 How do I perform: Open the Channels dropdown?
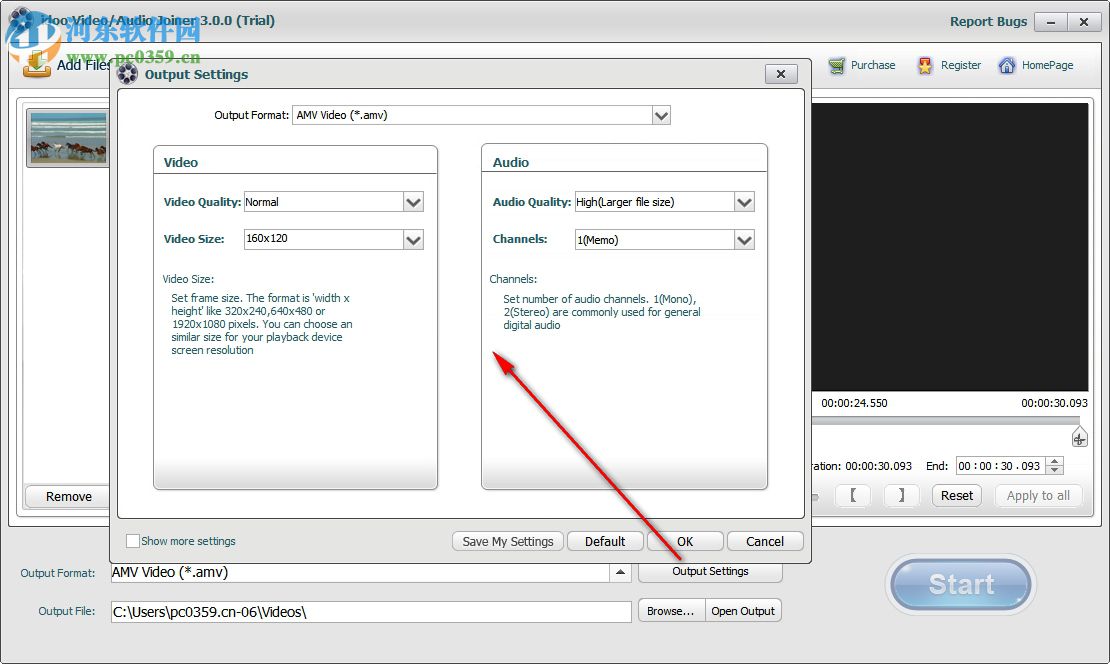(743, 240)
